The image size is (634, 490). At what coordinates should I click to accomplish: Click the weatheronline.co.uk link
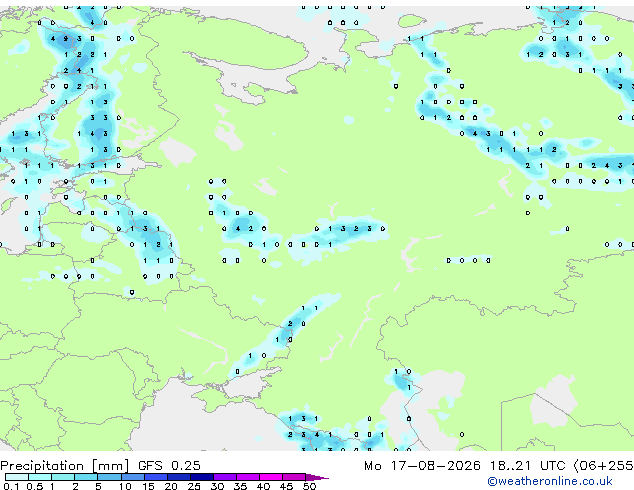tap(550, 481)
